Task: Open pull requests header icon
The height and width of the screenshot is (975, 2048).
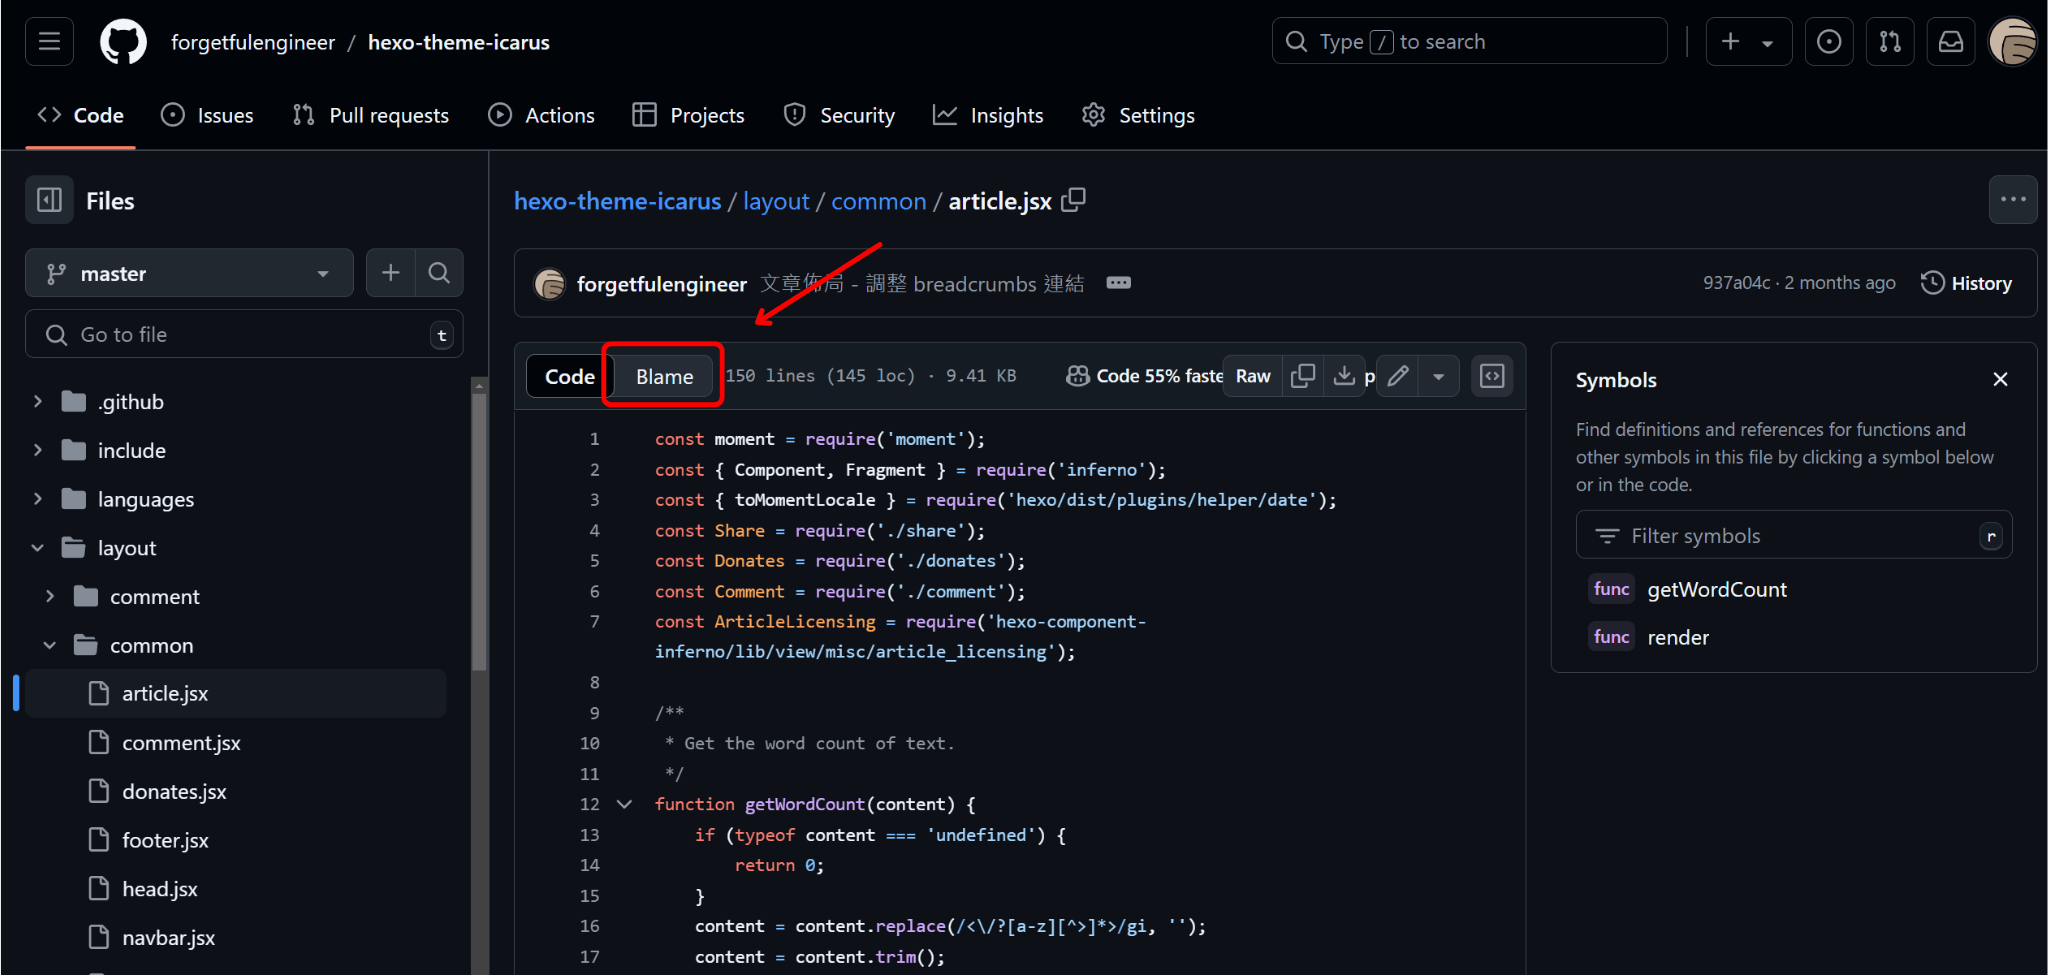Action: [1890, 42]
